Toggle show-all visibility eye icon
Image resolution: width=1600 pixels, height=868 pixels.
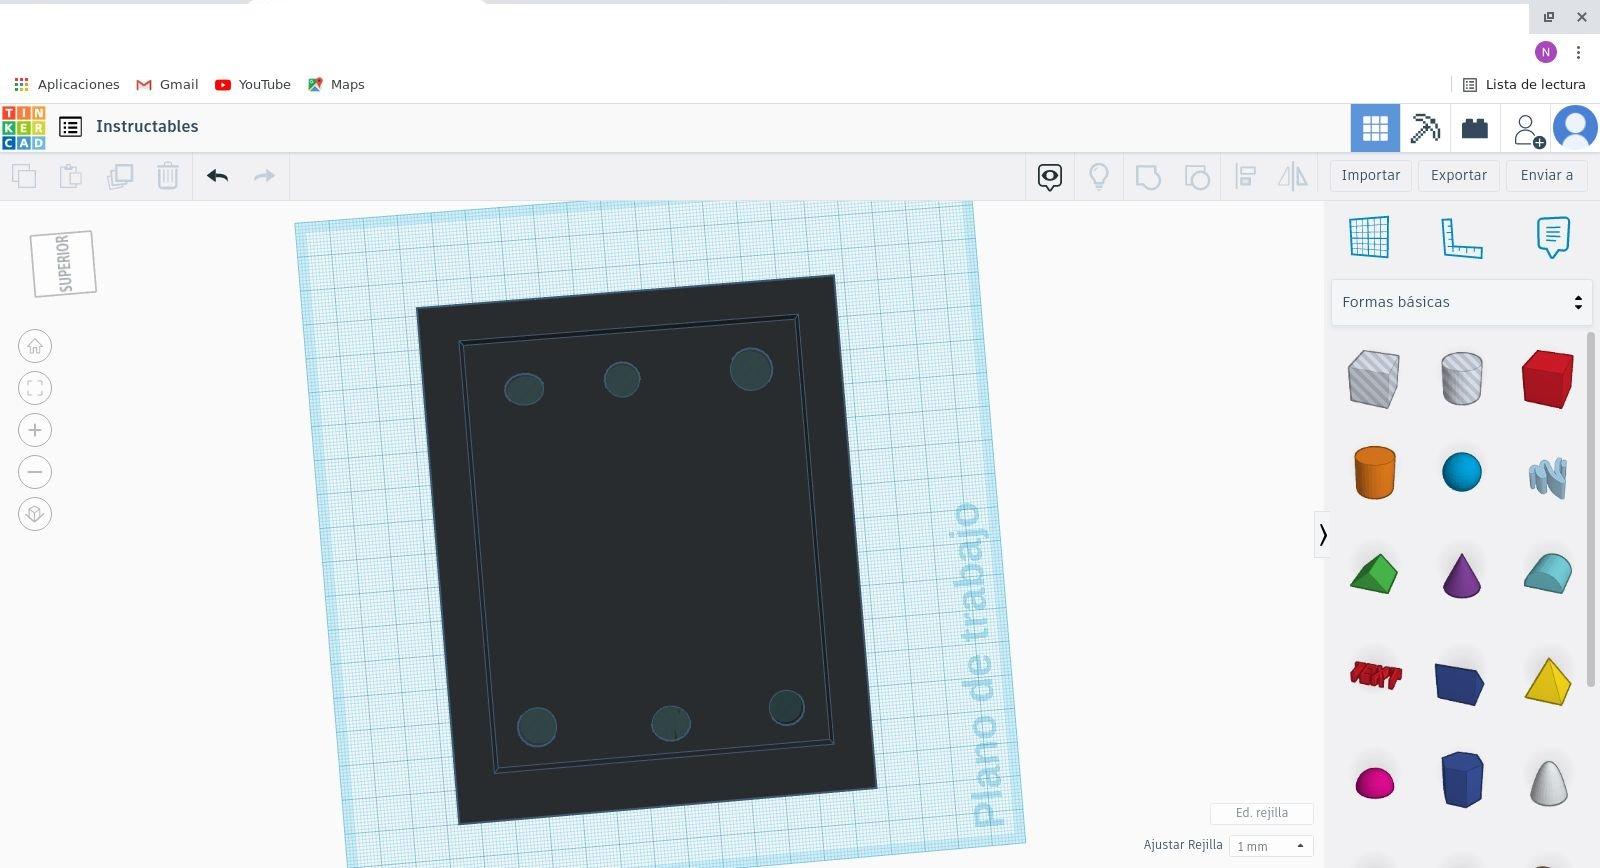tap(1049, 177)
